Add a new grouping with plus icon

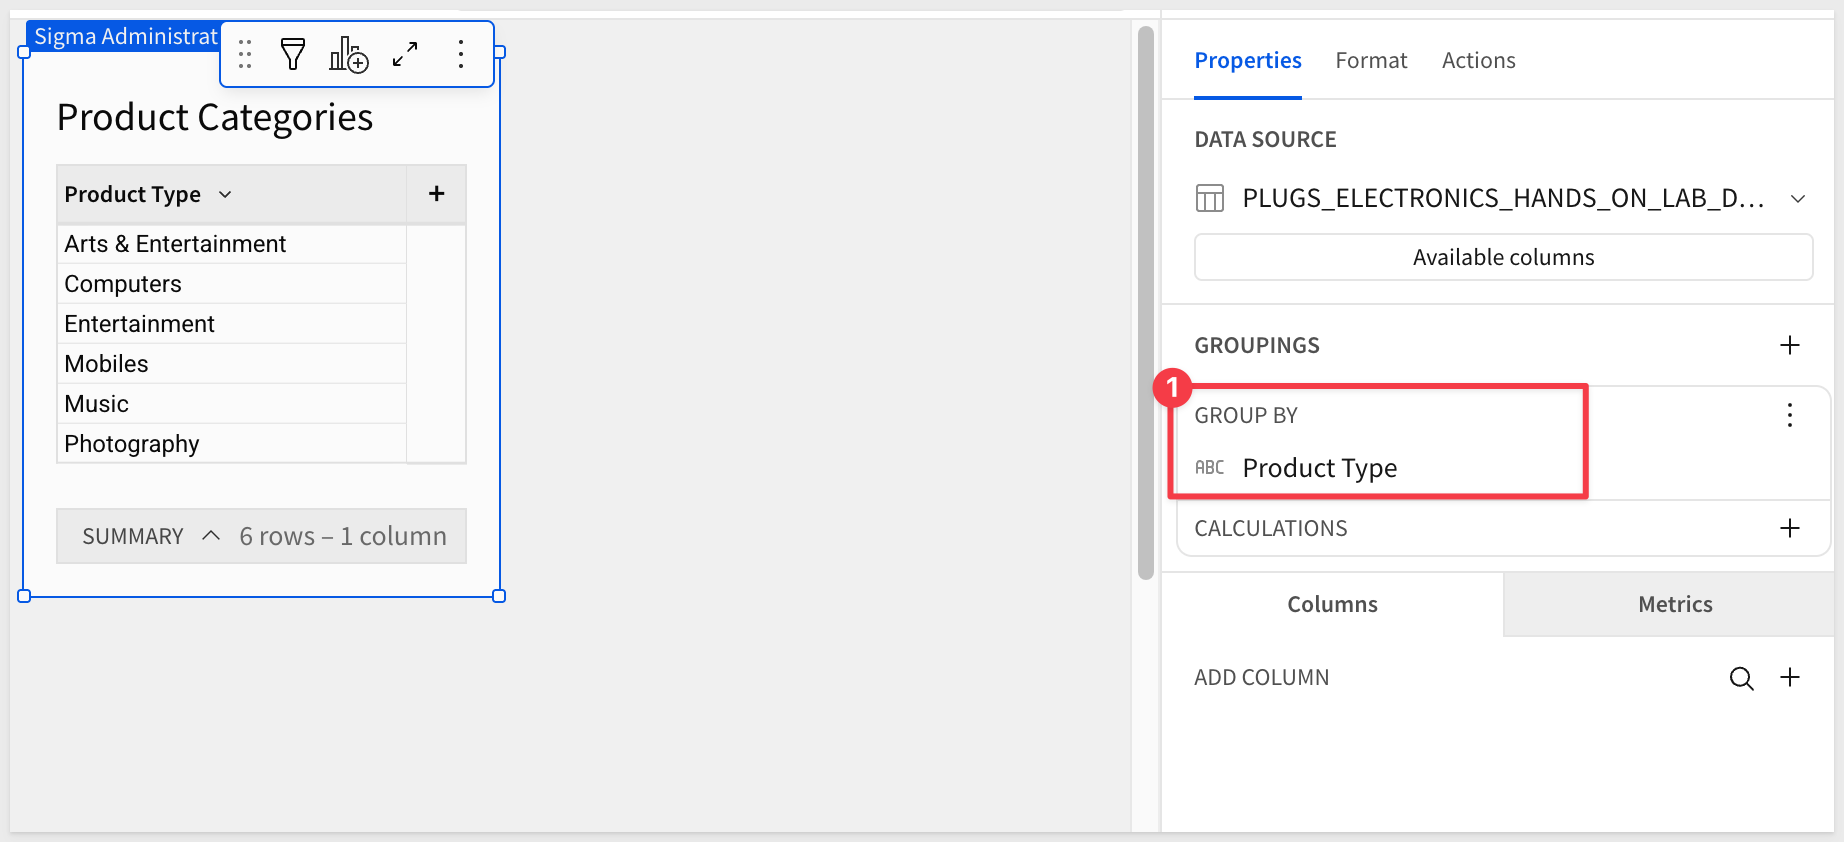[1790, 345]
